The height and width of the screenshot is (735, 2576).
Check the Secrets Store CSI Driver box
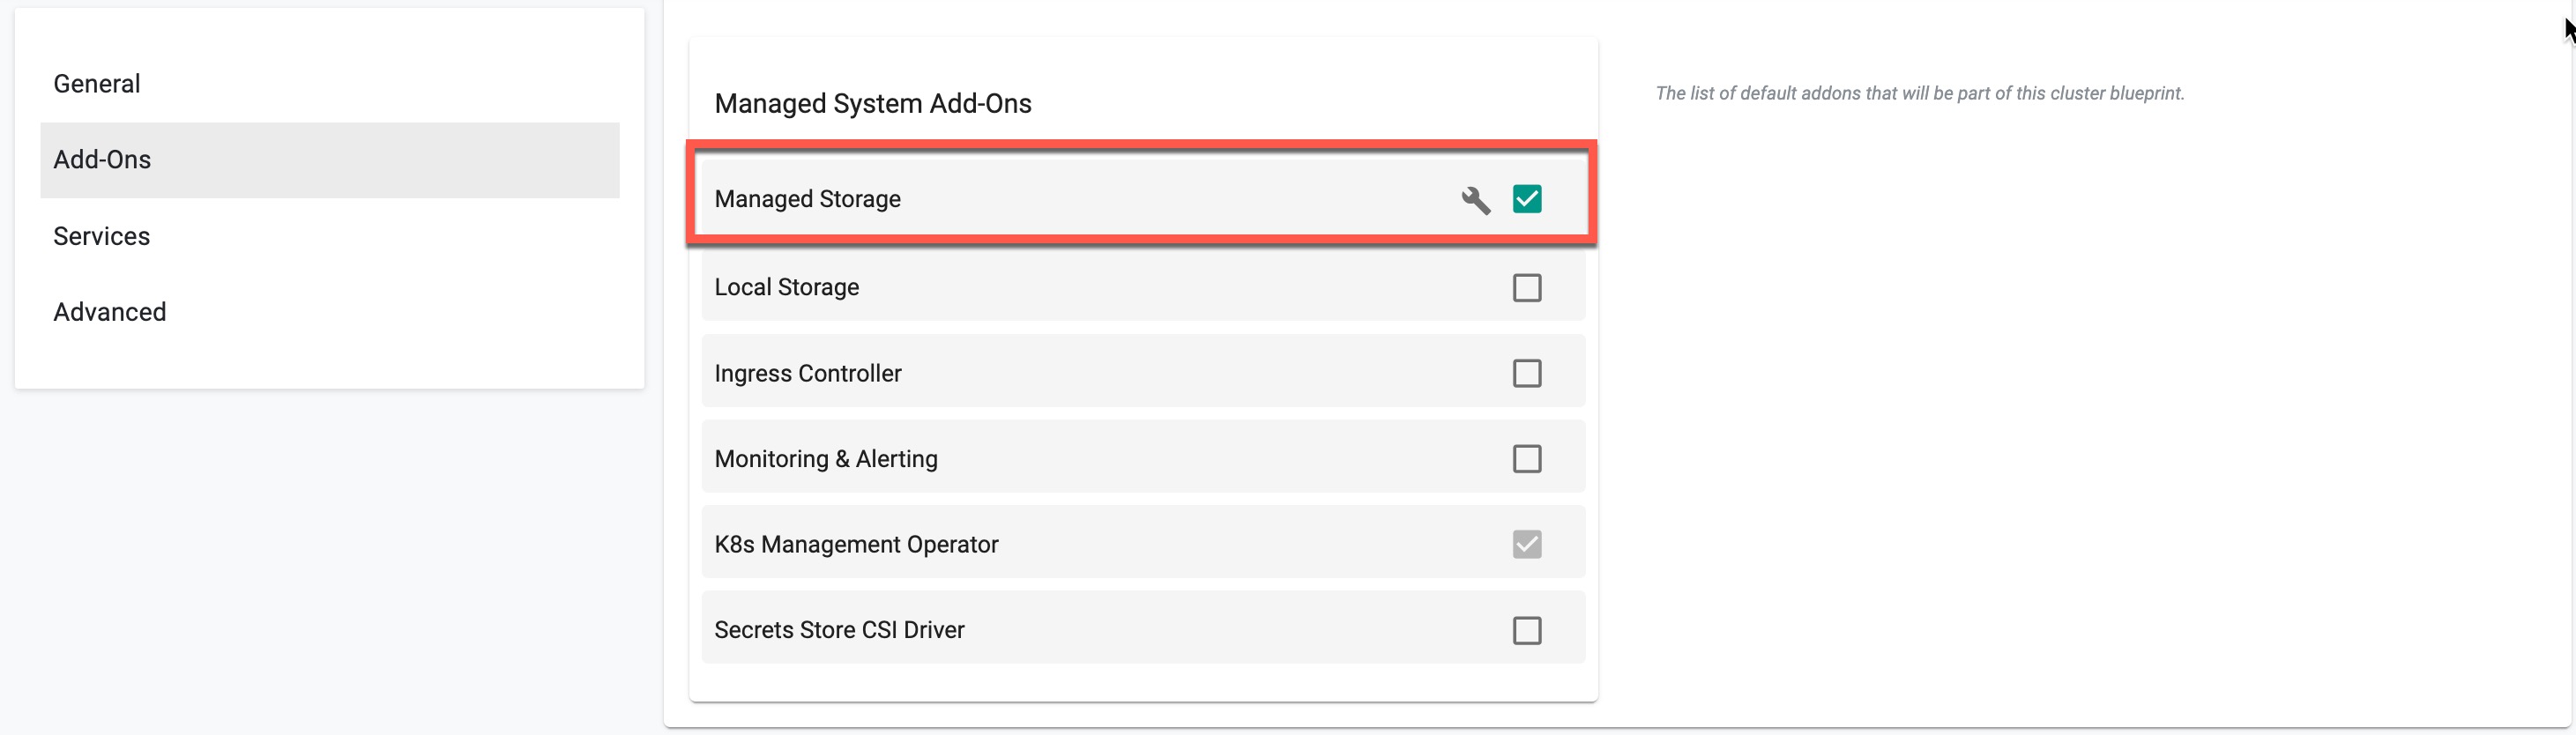pos(1526,631)
